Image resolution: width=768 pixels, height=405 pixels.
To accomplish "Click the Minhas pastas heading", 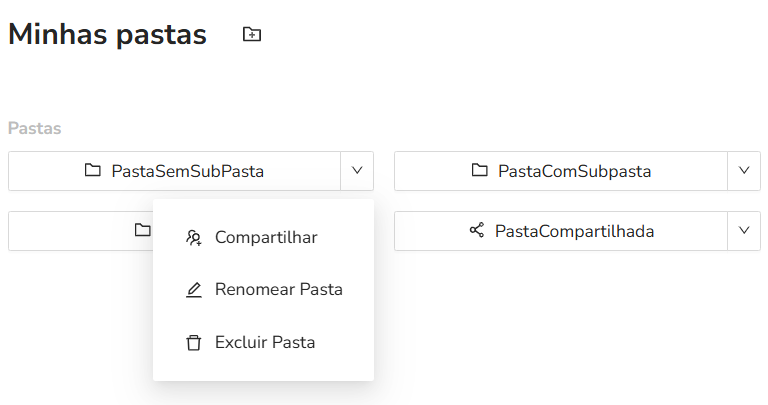I will [107, 35].
